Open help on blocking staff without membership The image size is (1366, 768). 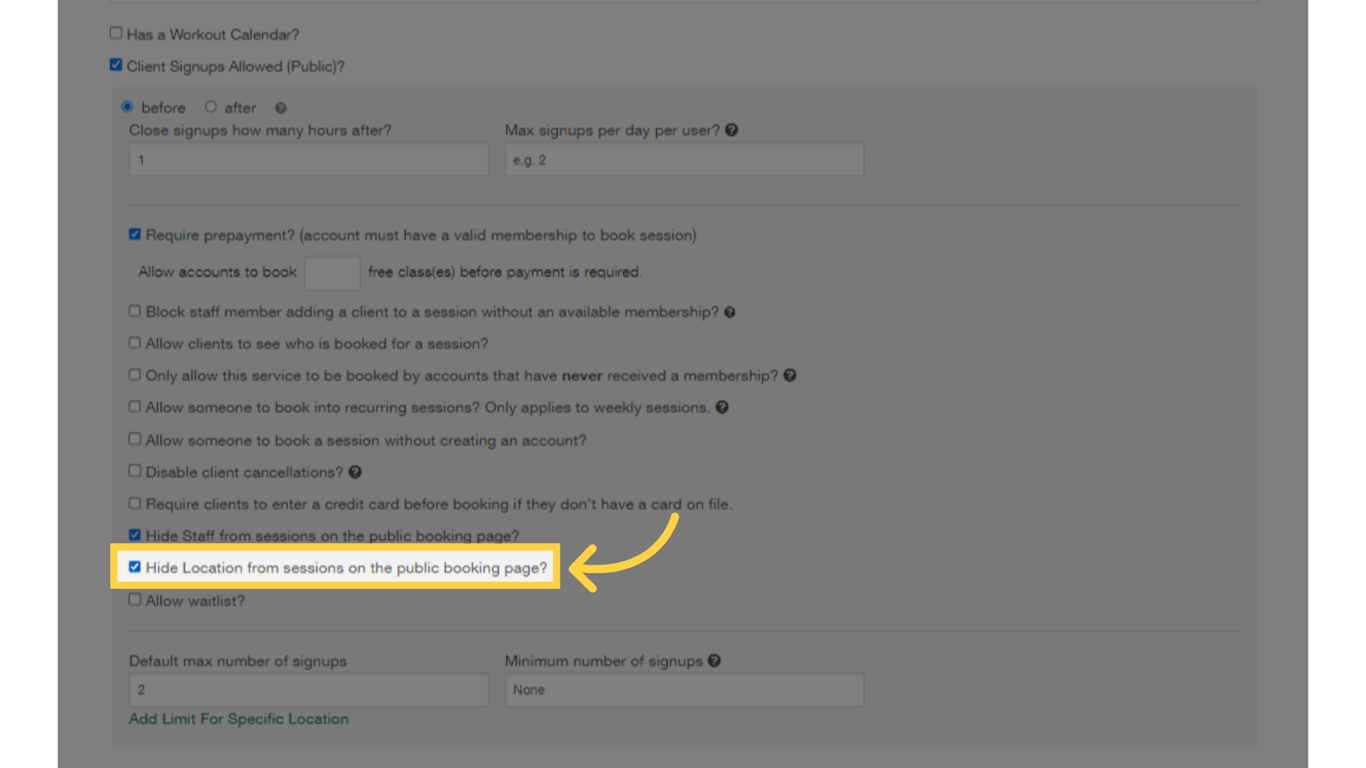(729, 311)
